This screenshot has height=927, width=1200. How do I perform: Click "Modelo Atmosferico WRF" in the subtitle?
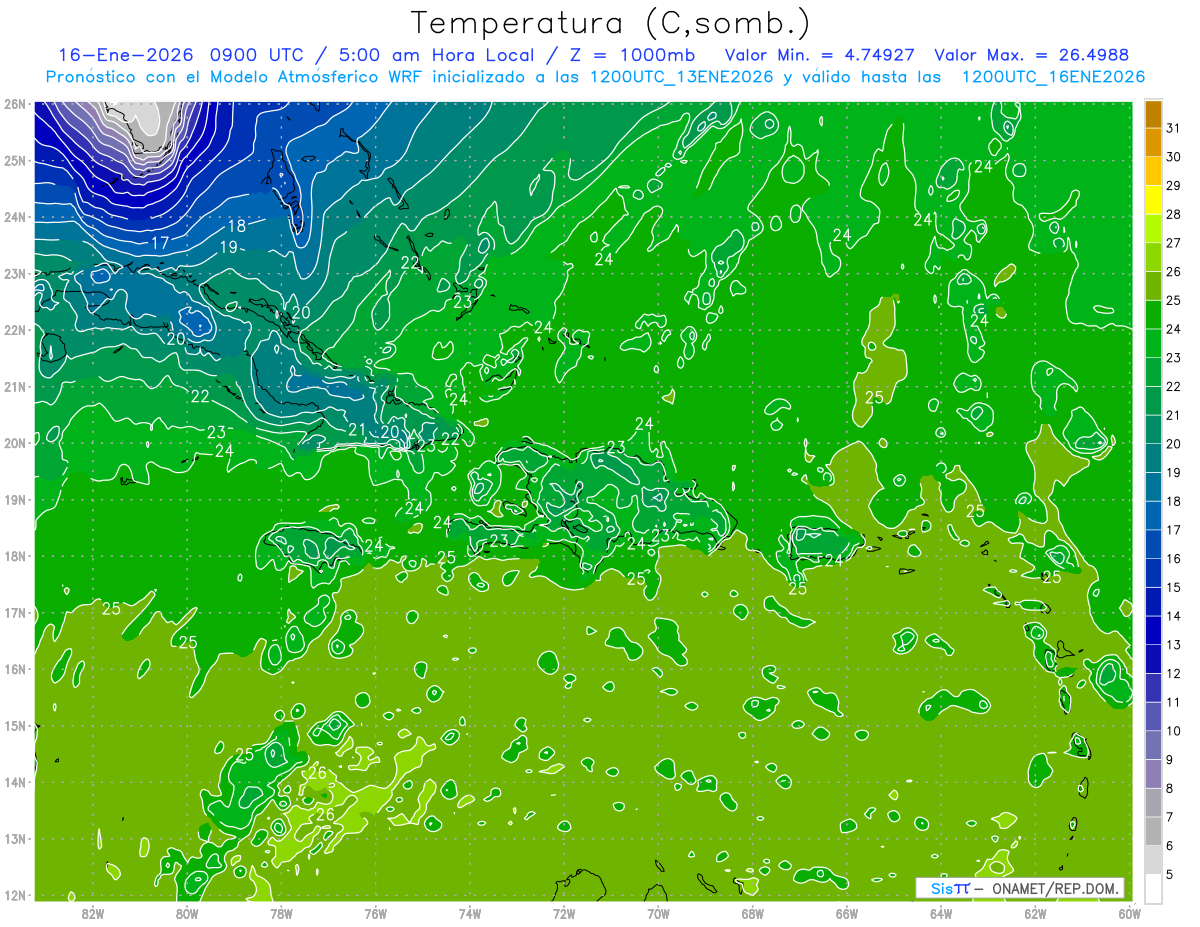point(316,77)
